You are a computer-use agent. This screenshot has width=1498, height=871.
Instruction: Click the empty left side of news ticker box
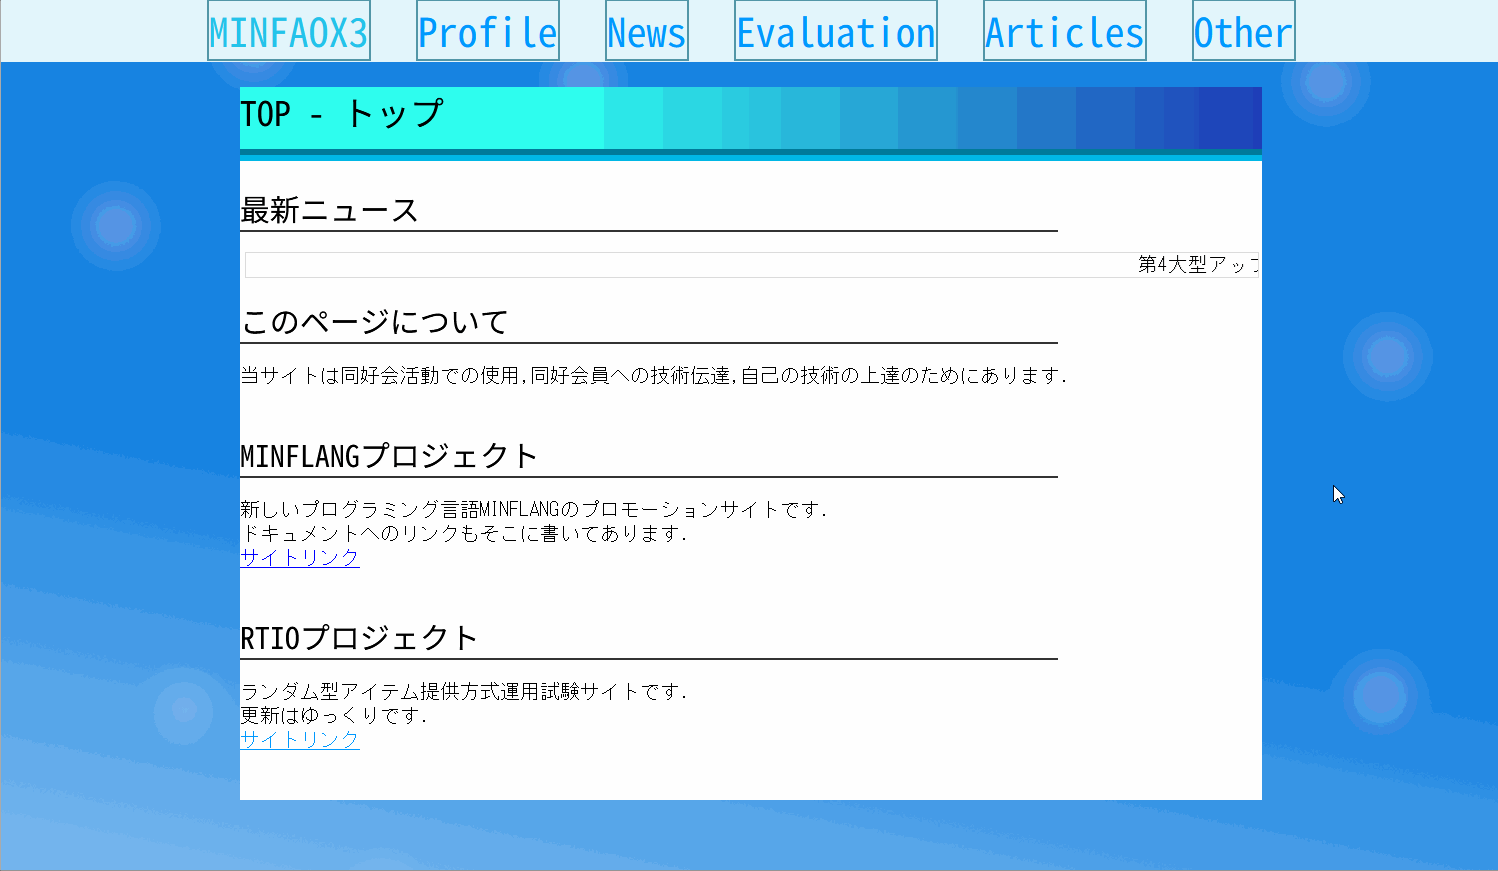click(x=500, y=265)
